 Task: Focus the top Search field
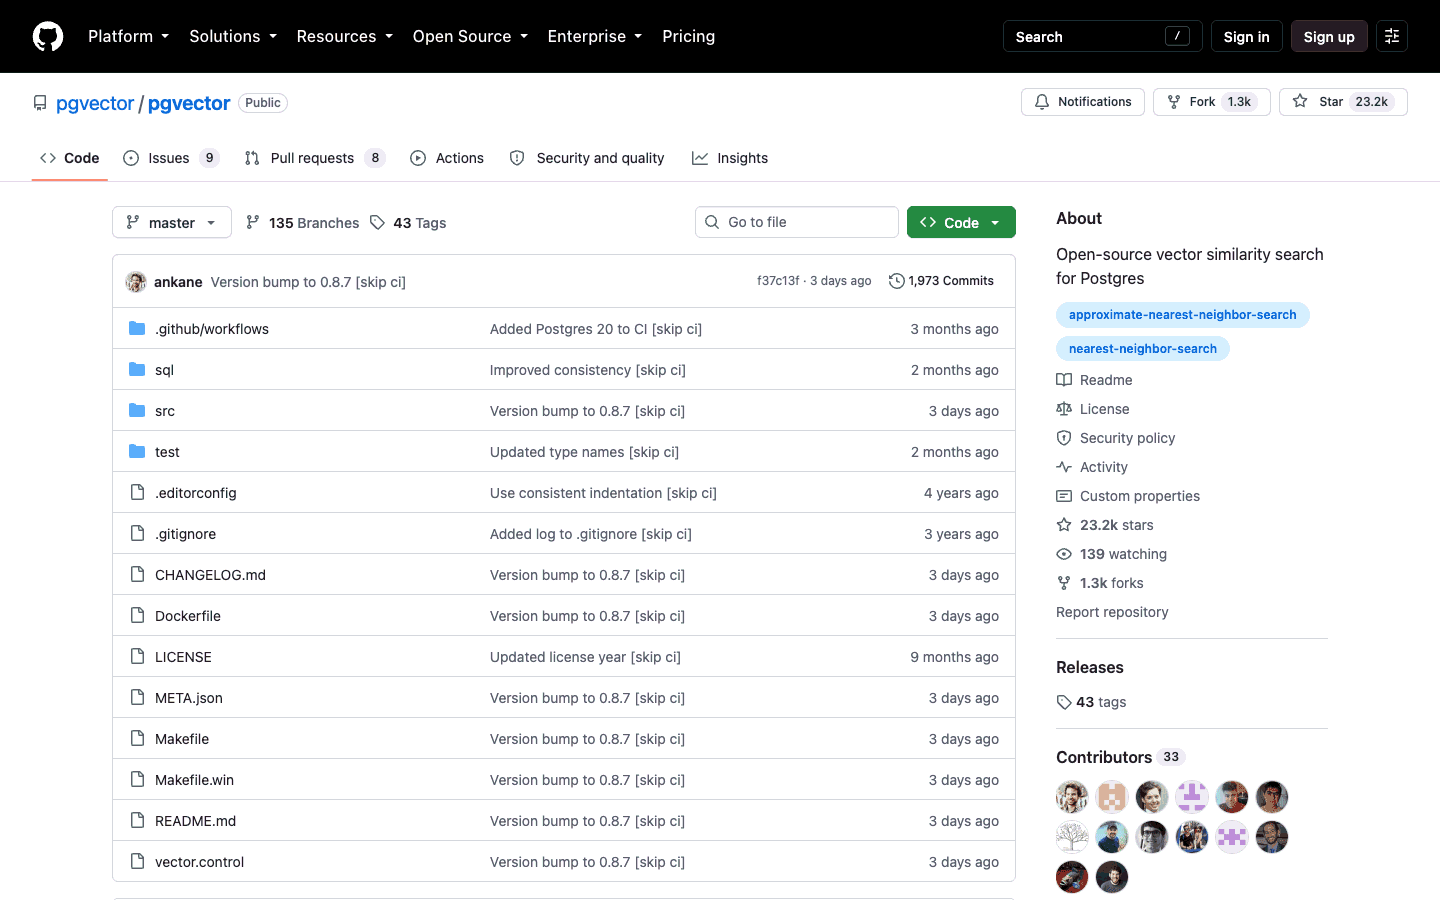point(1102,36)
